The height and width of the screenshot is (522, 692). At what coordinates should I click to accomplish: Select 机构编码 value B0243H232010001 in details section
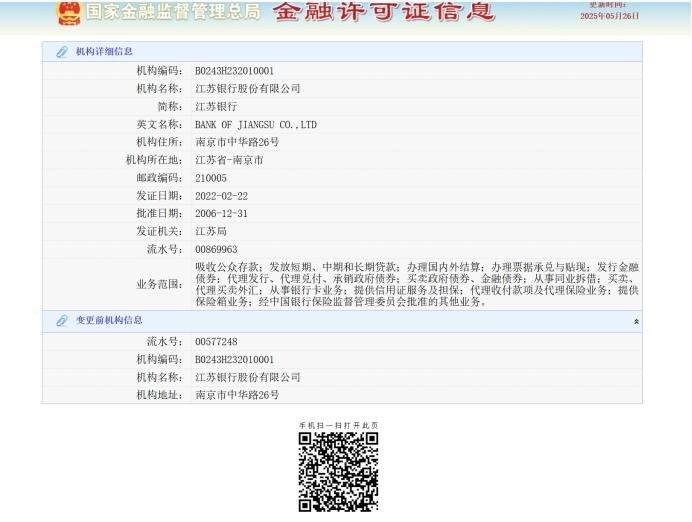tap(234, 71)
